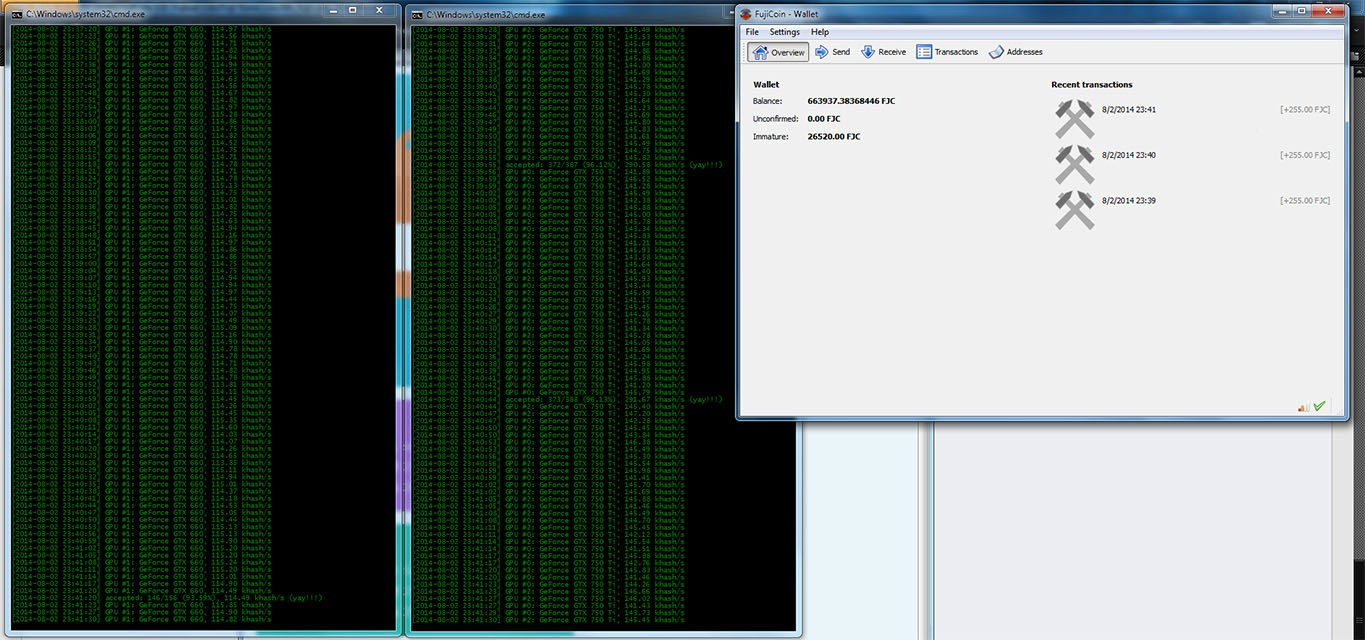
Task: Click the mining pickaxe icon for 23:40 transaction
Action: click(1075, 165)
